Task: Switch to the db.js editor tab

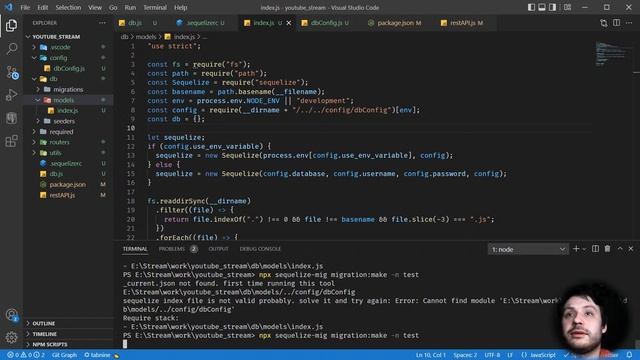Action: point(137,23)
